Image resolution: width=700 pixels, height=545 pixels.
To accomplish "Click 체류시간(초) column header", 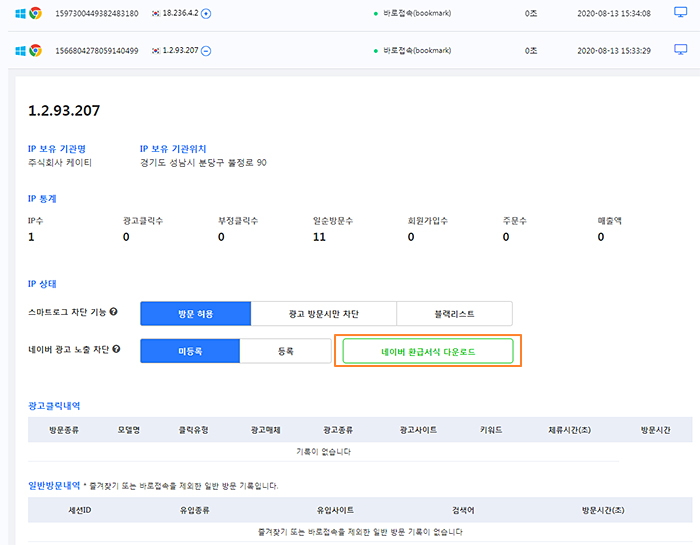I will tap(570, 430).
